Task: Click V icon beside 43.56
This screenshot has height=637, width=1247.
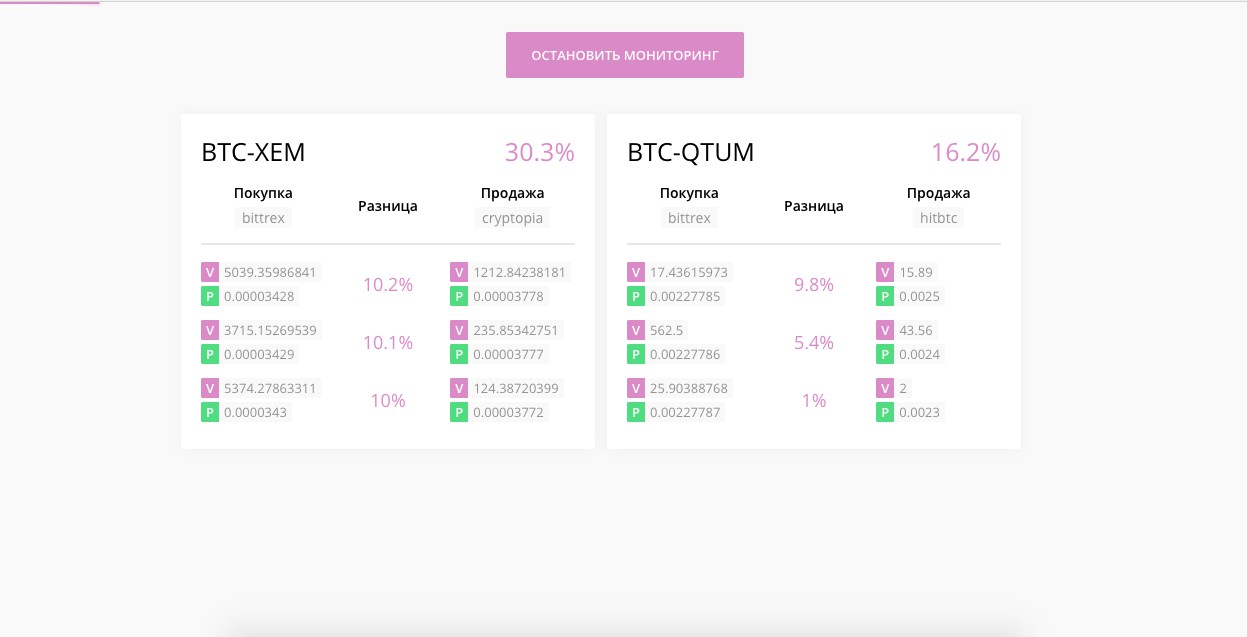Action: click(x=885, y=330)
